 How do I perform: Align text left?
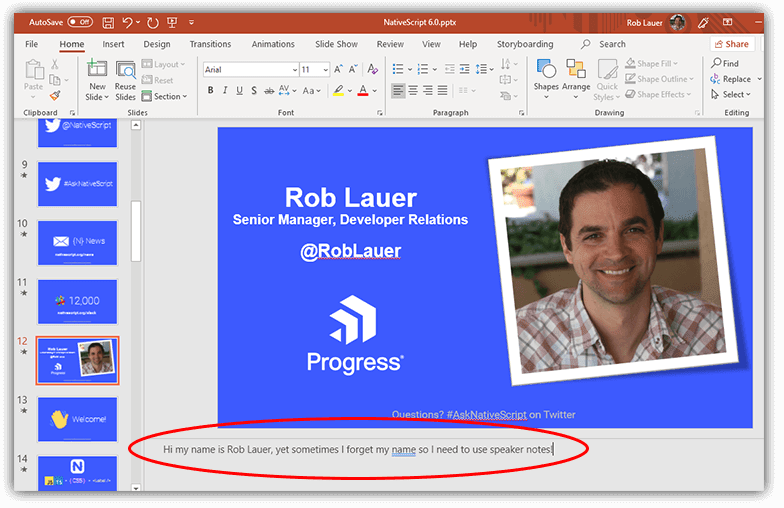coord(398,90)
